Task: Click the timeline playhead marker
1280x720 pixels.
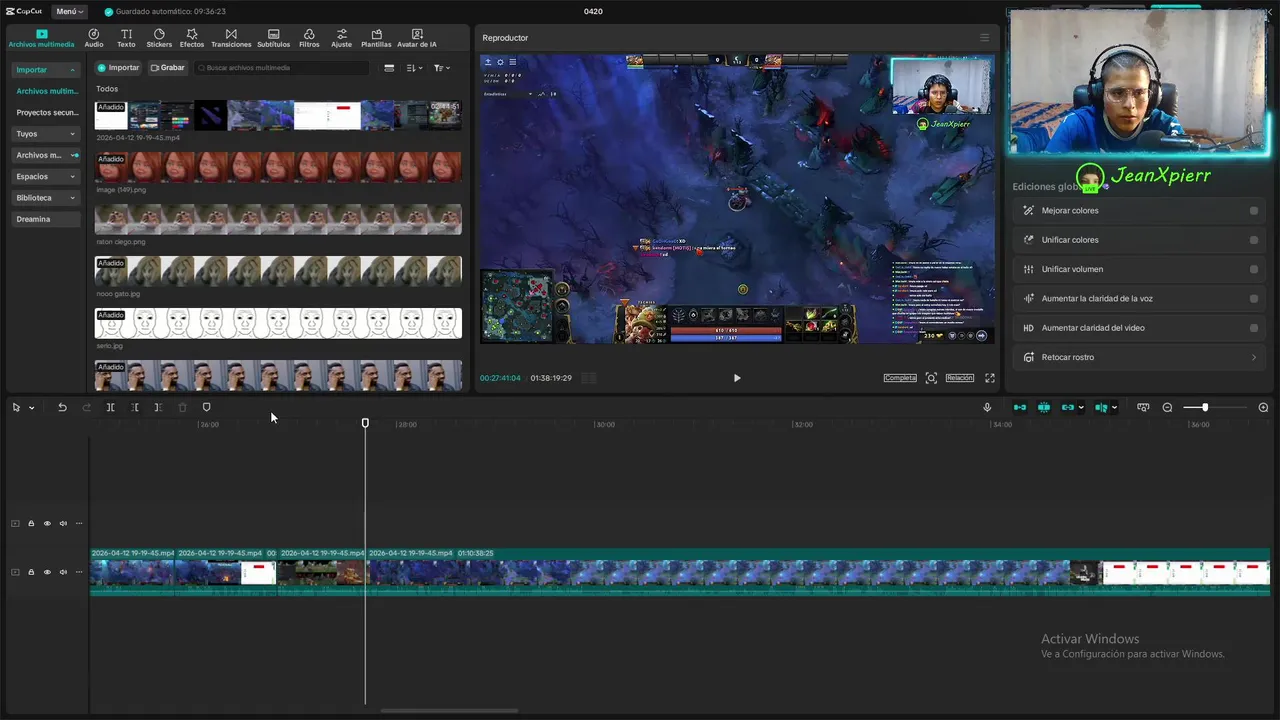Action: [365, 423]
